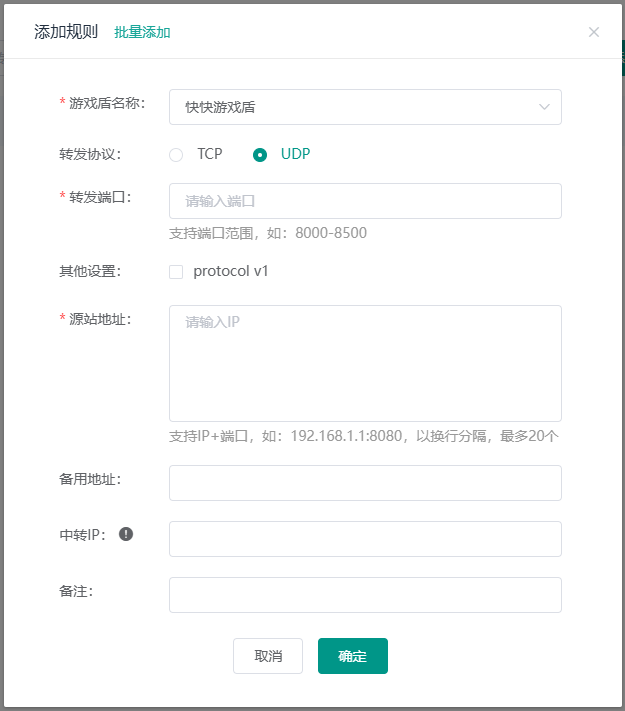Select the UDP forwarding protocol option

tap(261, 155)
